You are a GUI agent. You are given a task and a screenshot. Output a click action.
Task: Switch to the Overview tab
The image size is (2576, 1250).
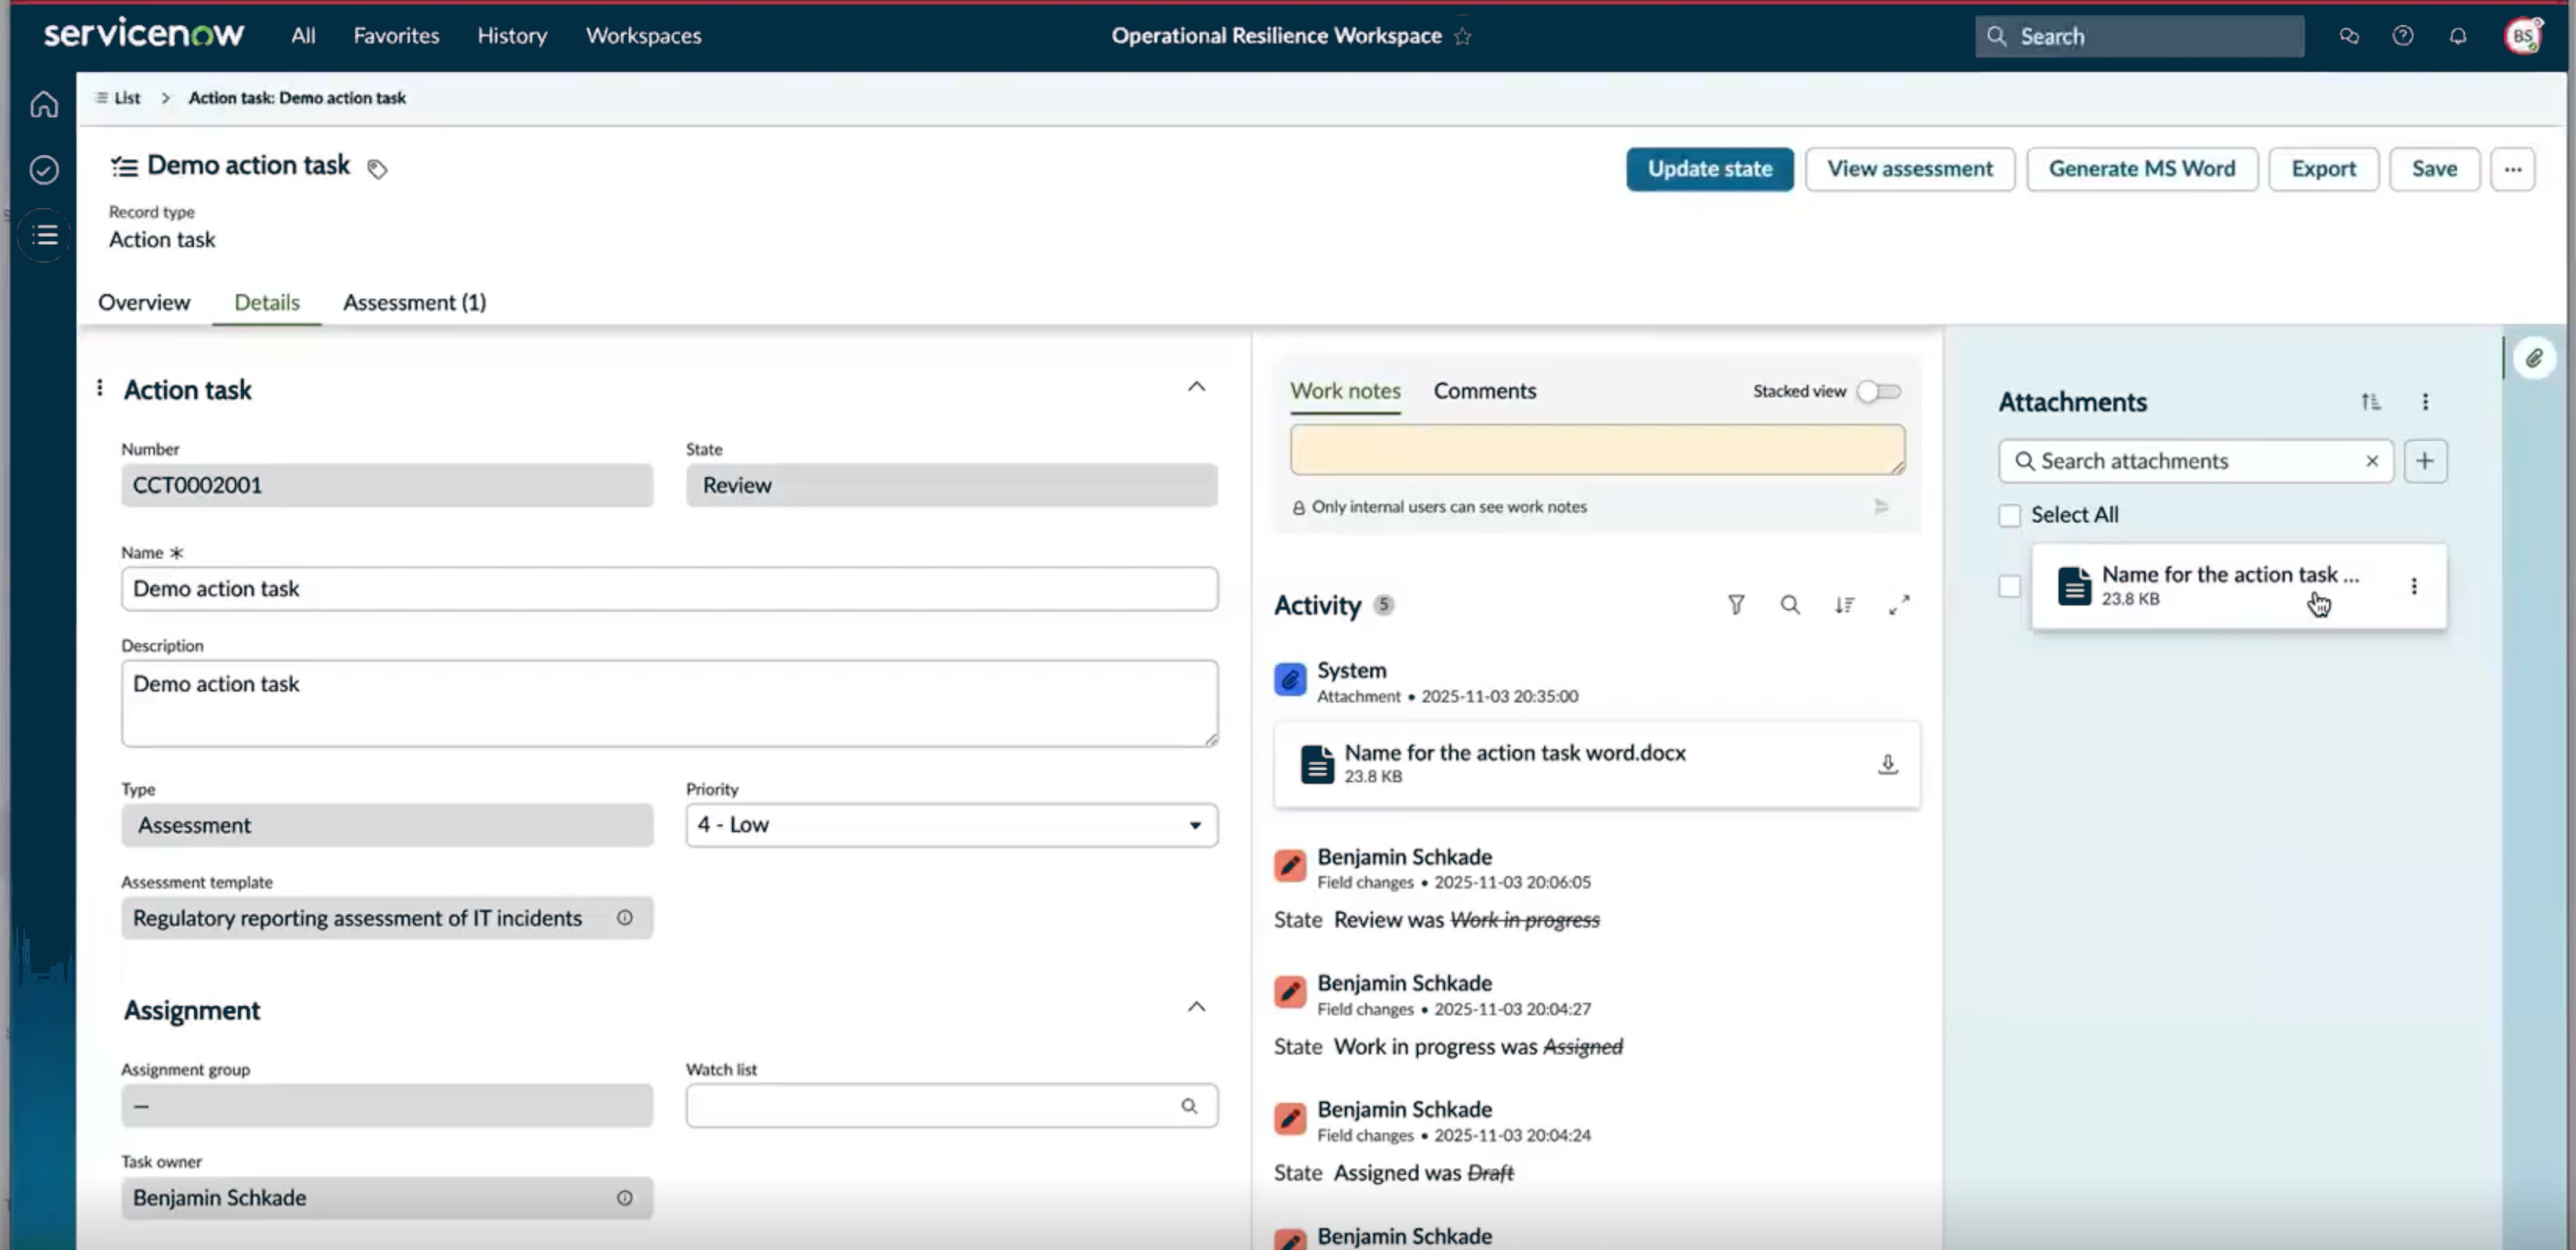144,302
